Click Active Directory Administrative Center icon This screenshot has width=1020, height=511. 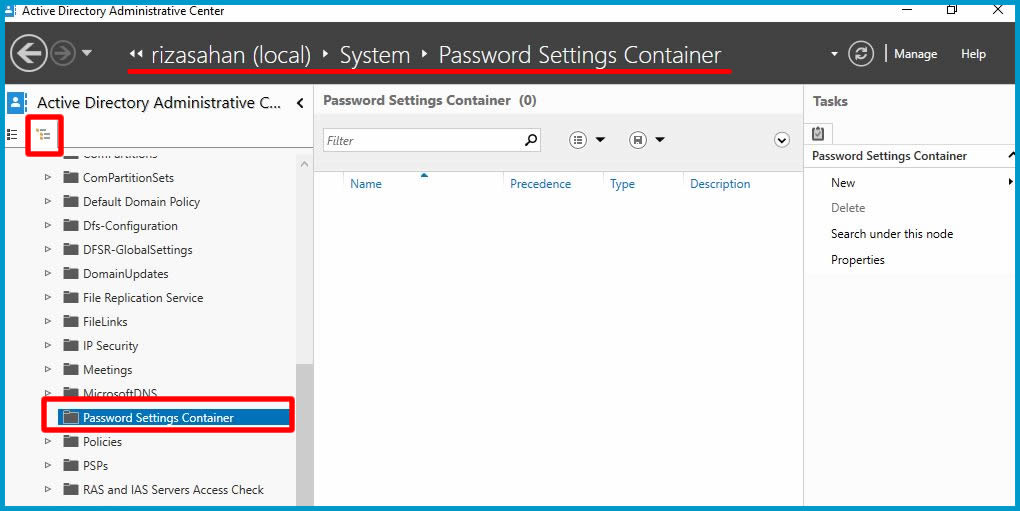[17, 103]
